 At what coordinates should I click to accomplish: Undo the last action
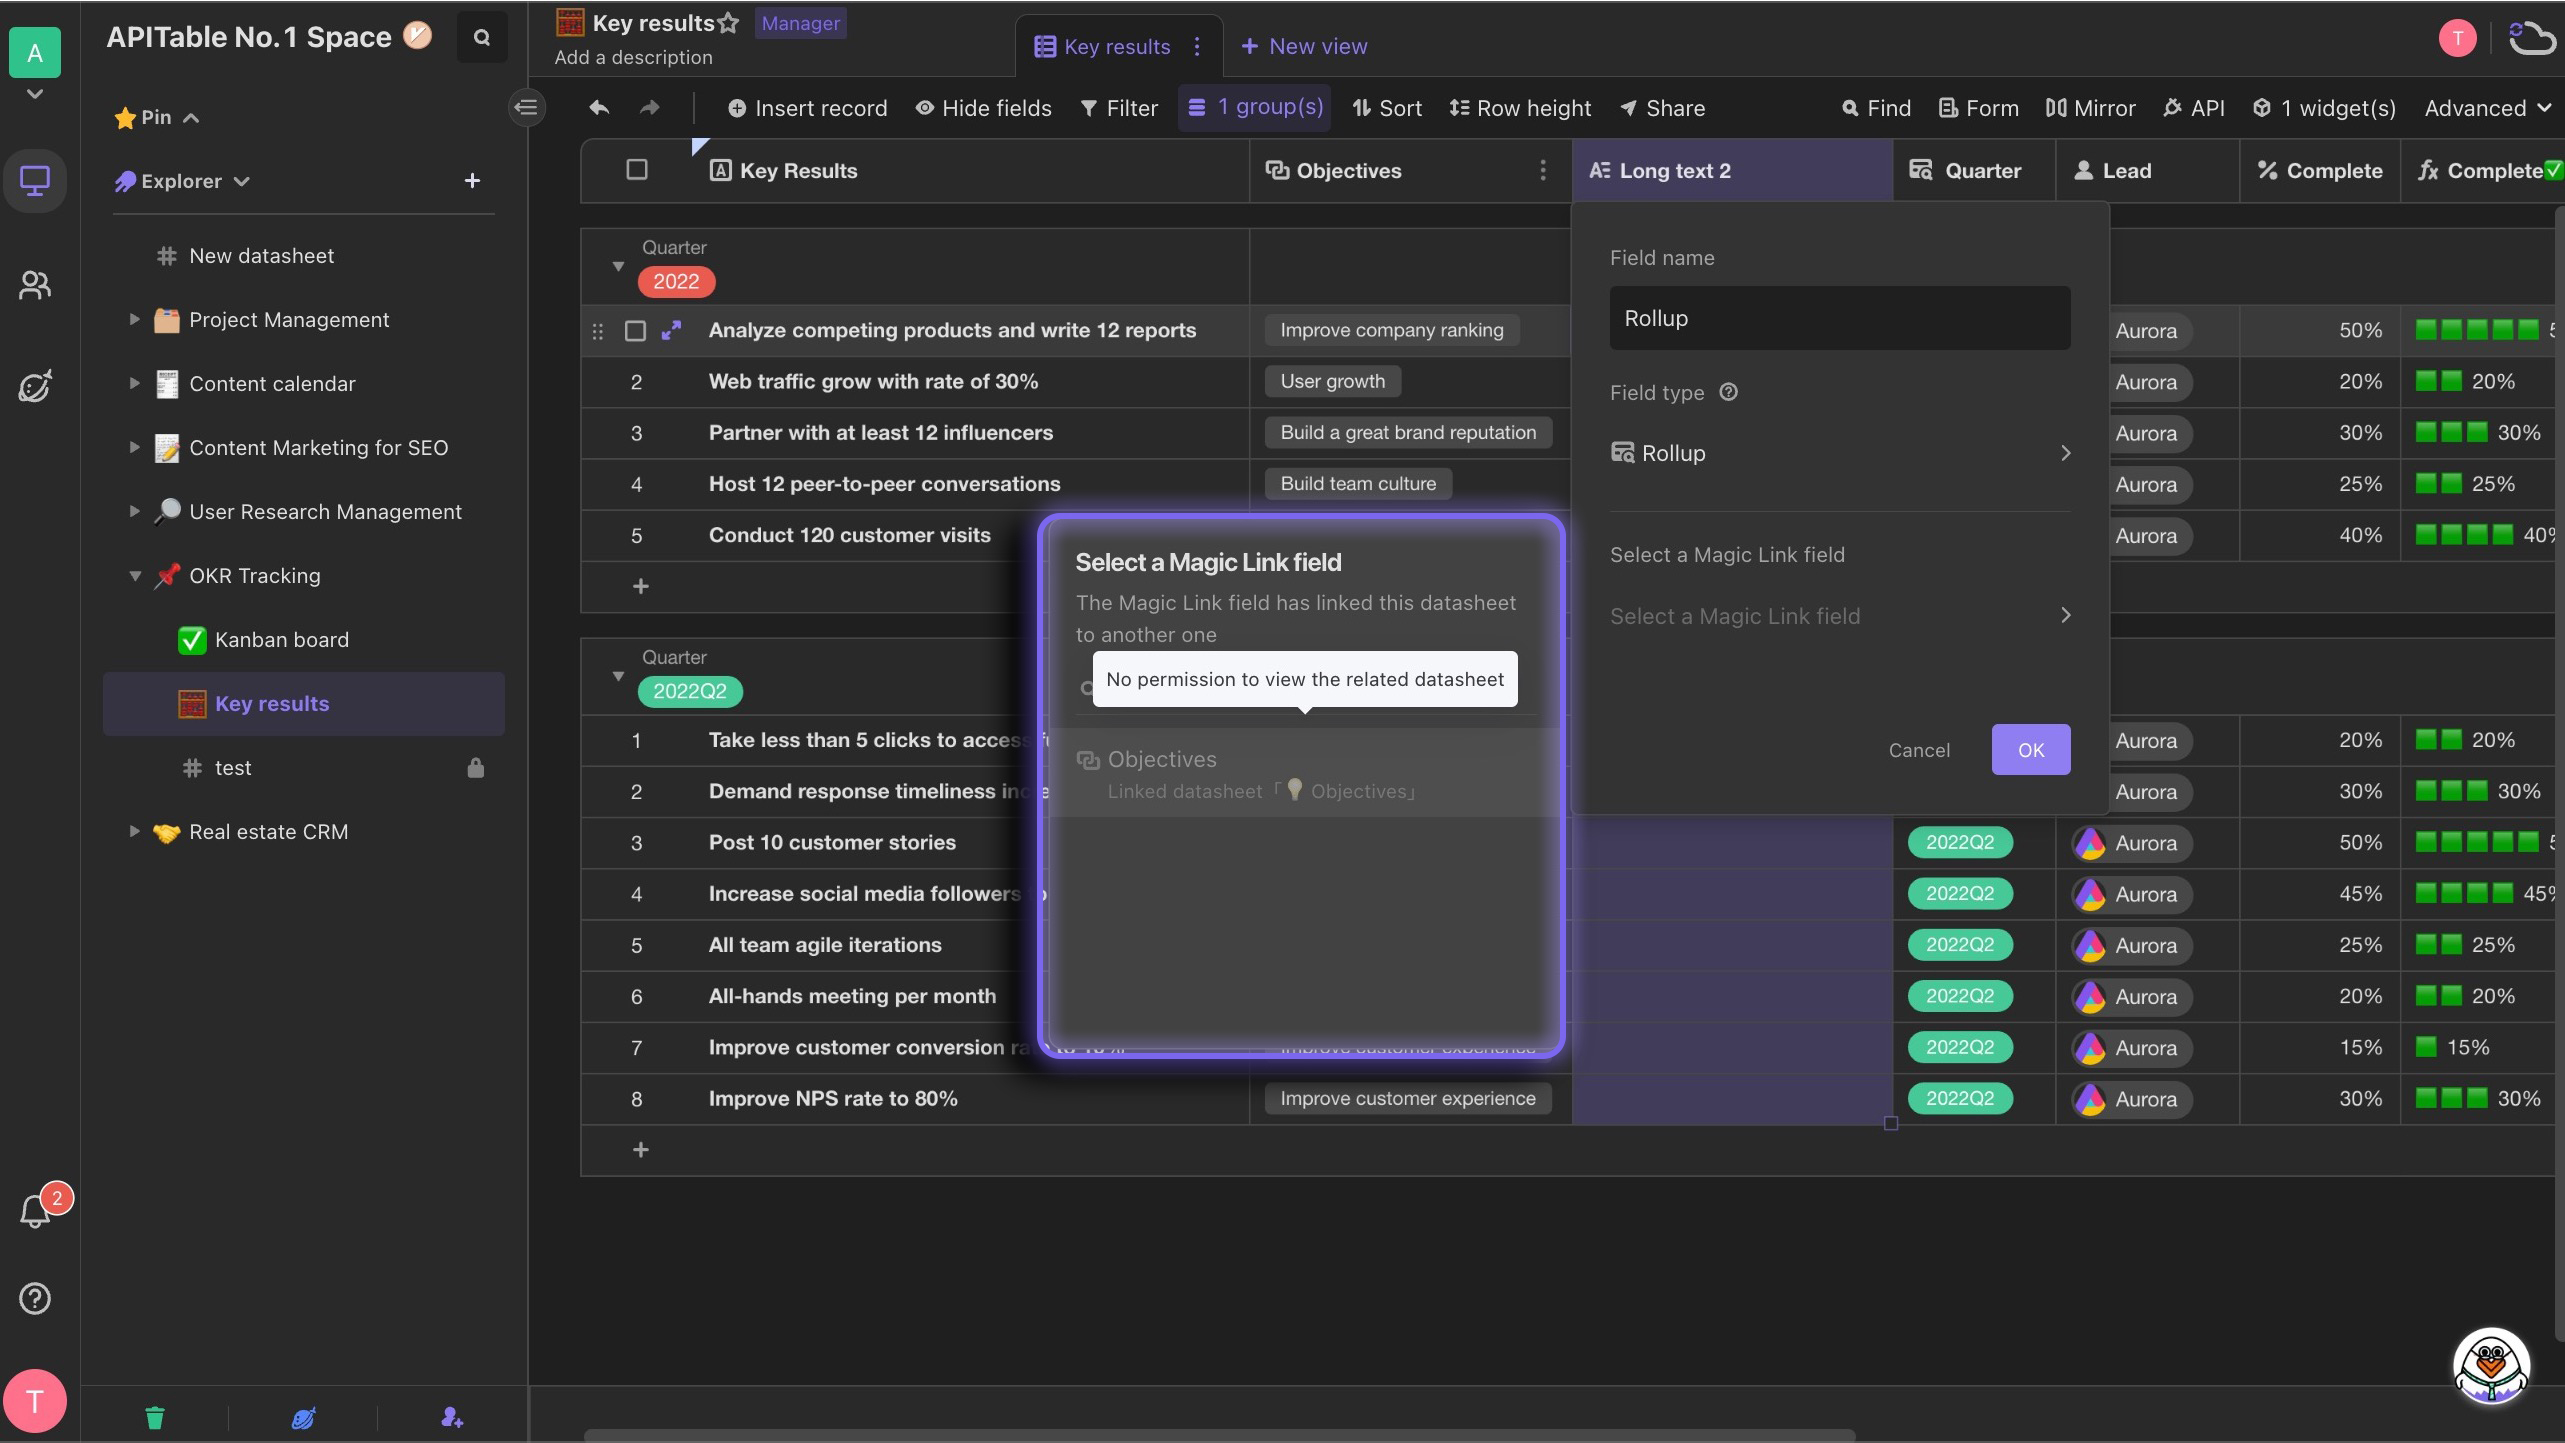[599, 107]
